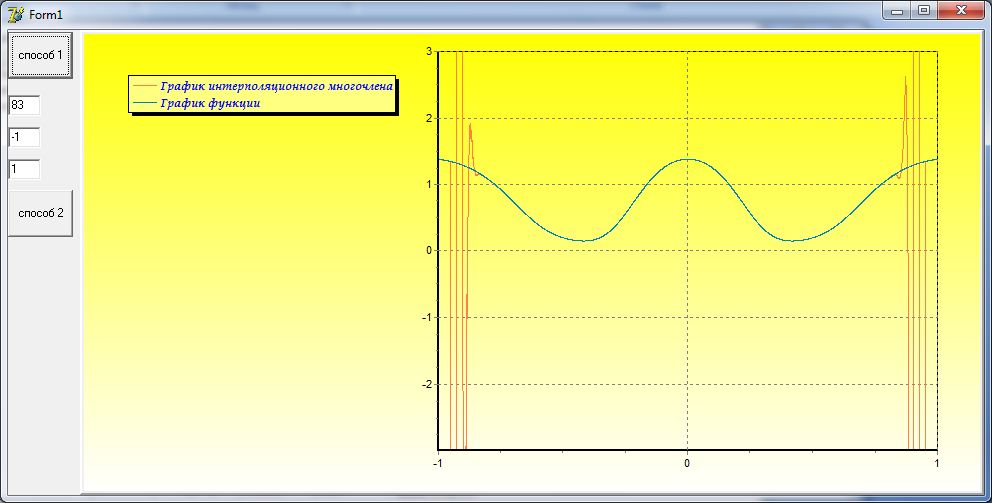Click the Form1 window title text
Image resolution: width=992 pixels, height=503 pixels.
(x=46, y=15)
